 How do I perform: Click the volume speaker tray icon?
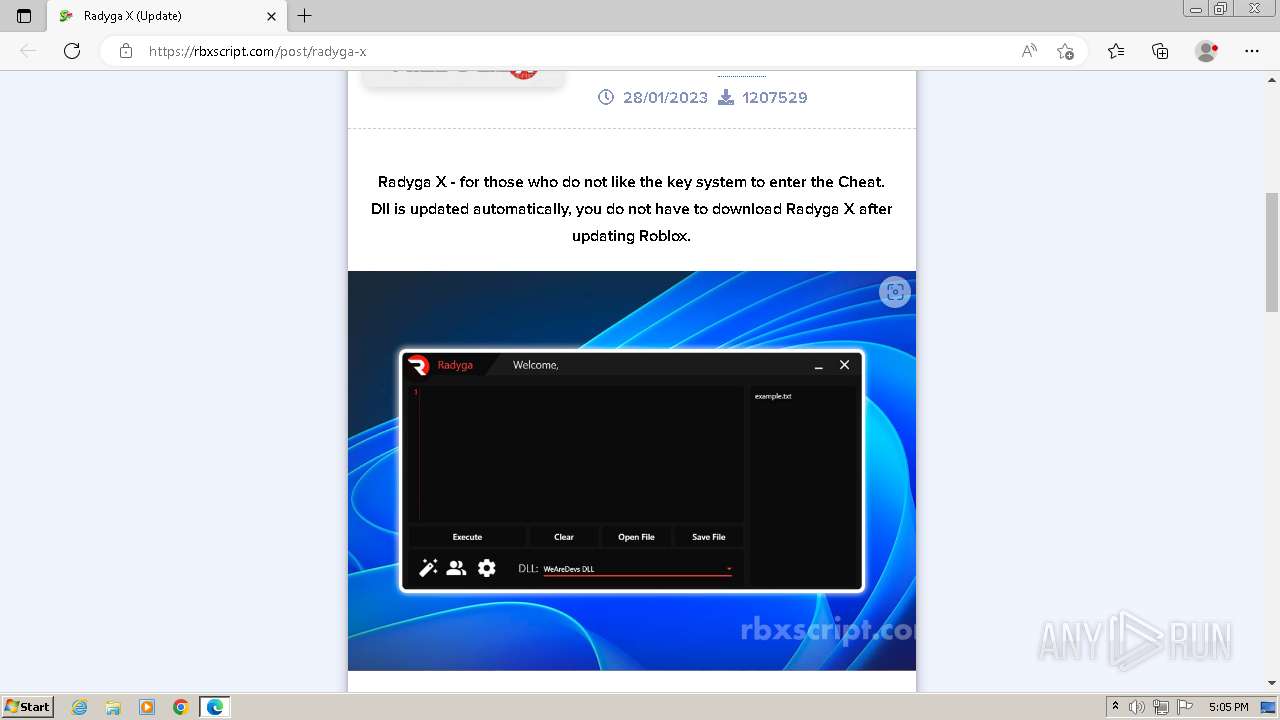click(x=1137, y=707)
